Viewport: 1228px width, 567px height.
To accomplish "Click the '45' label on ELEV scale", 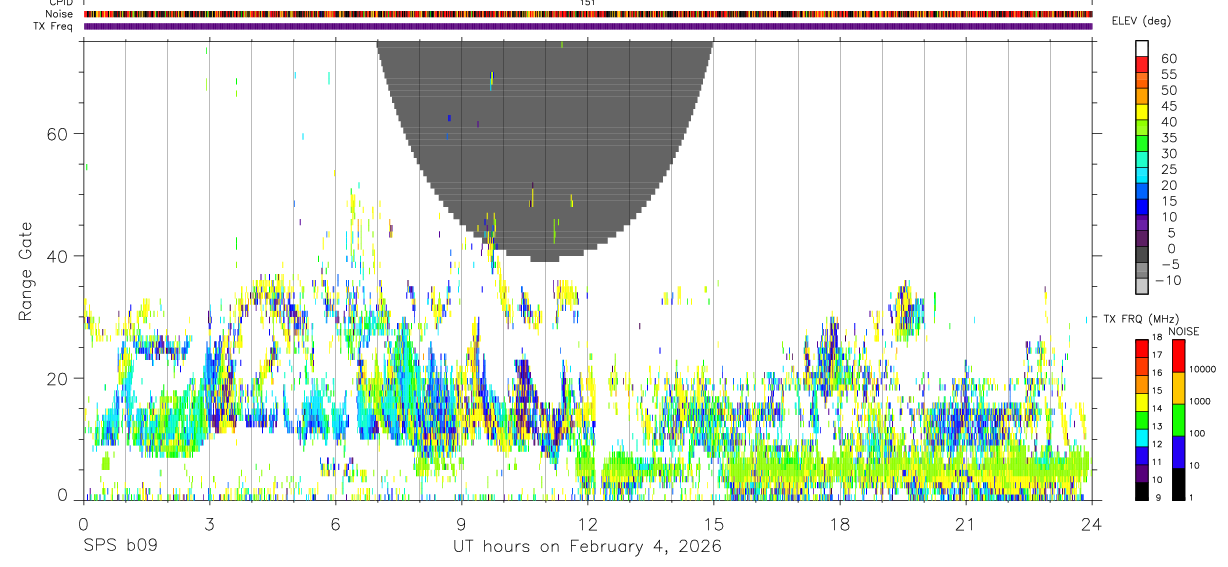I will [1168, 107].
